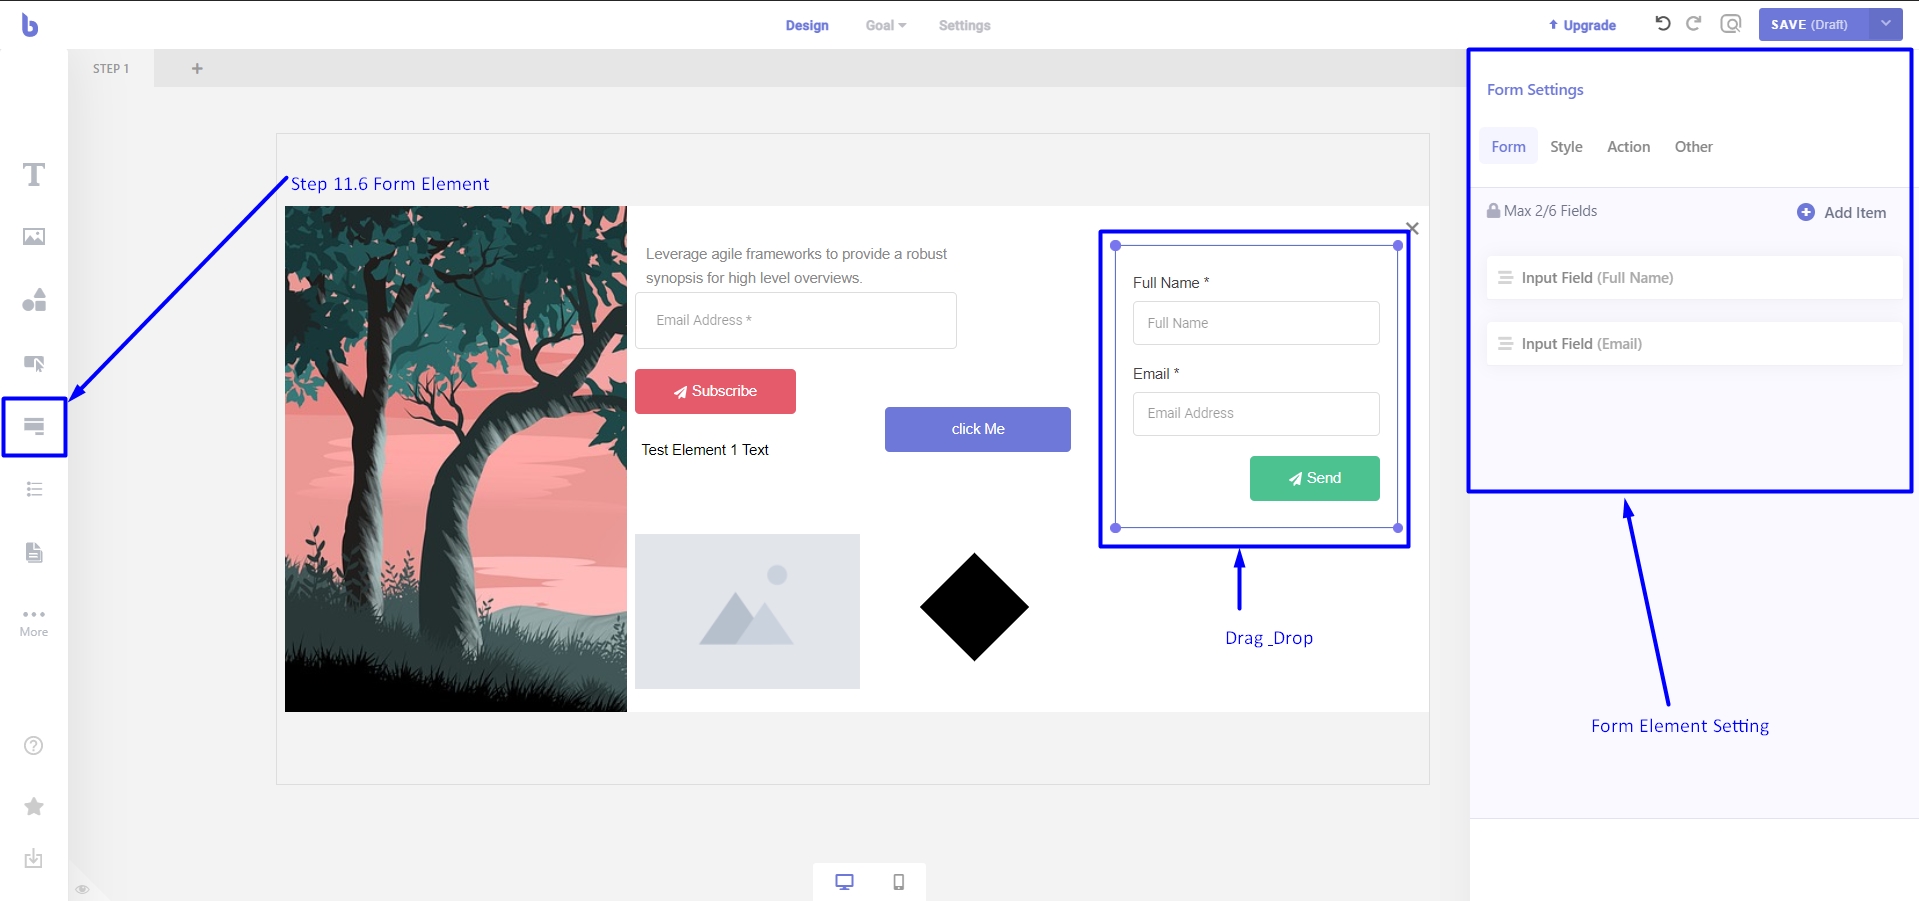
Task: Click Add Item in Form Settings
Action: pos(1842,212)
